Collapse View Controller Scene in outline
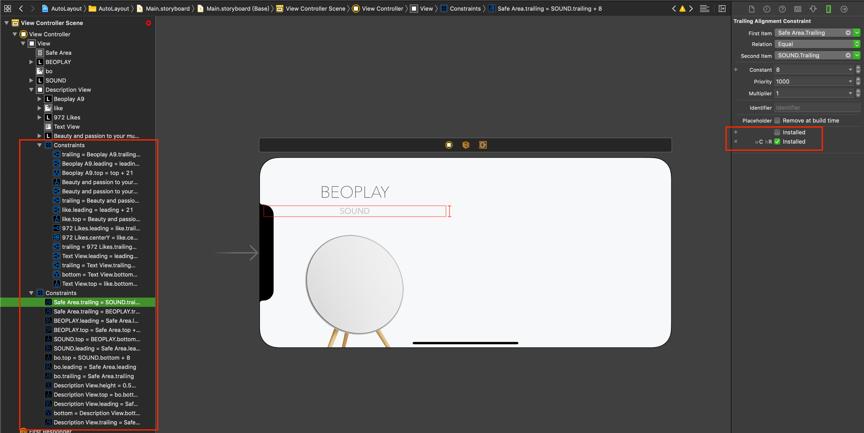 point(7,23)
